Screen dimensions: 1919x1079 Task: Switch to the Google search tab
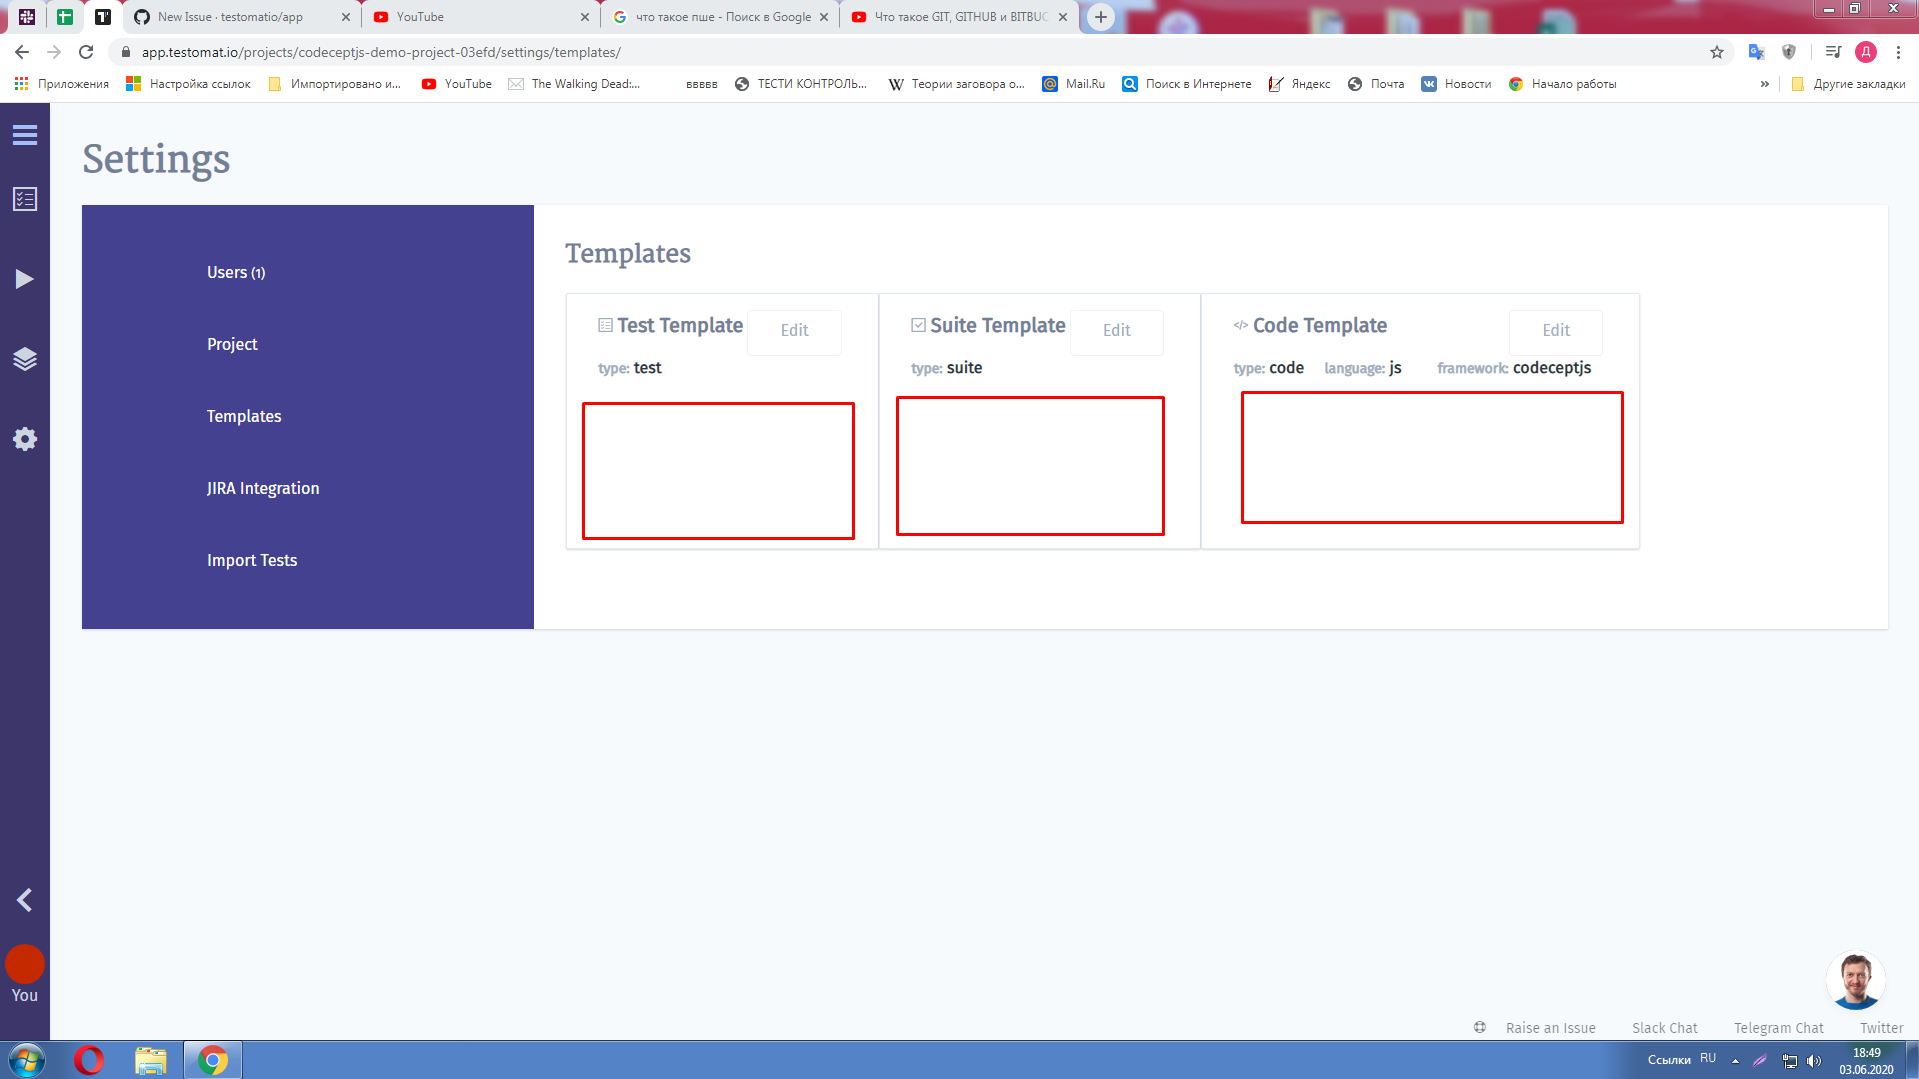720,17
